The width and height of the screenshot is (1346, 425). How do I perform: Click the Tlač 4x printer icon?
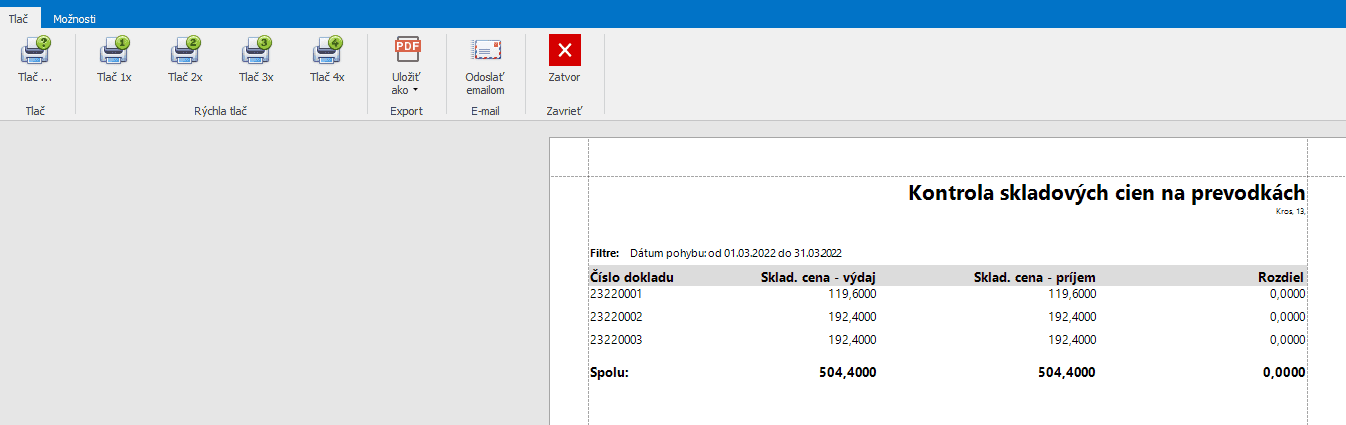click(327, 50)
